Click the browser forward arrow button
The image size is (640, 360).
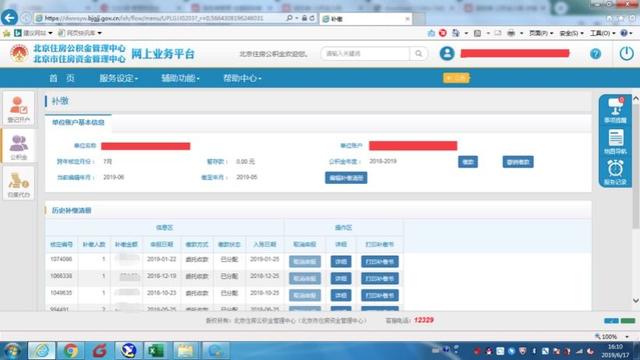click(x=26, y=18)
